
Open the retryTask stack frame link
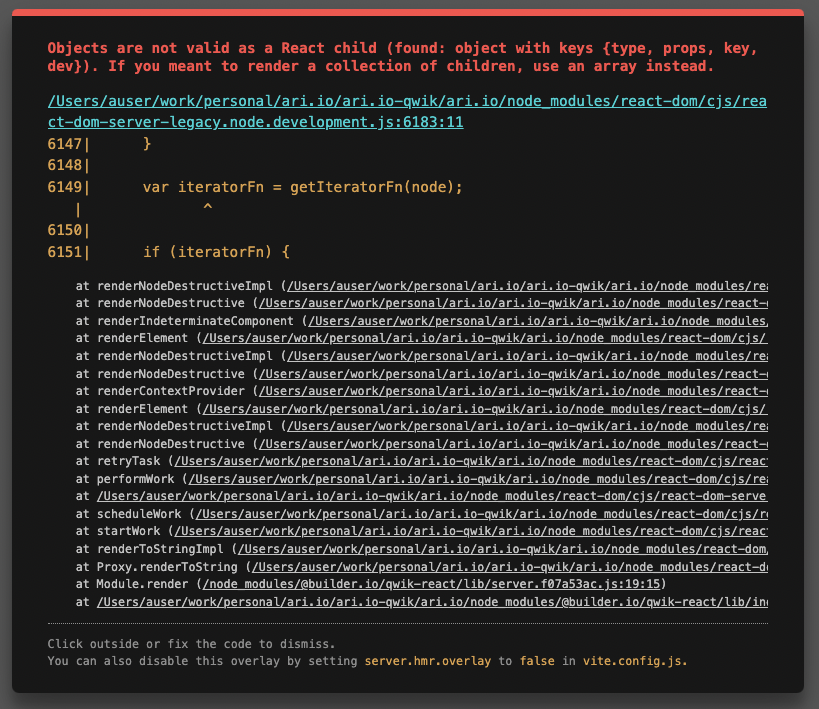click(x=471, y=461)
